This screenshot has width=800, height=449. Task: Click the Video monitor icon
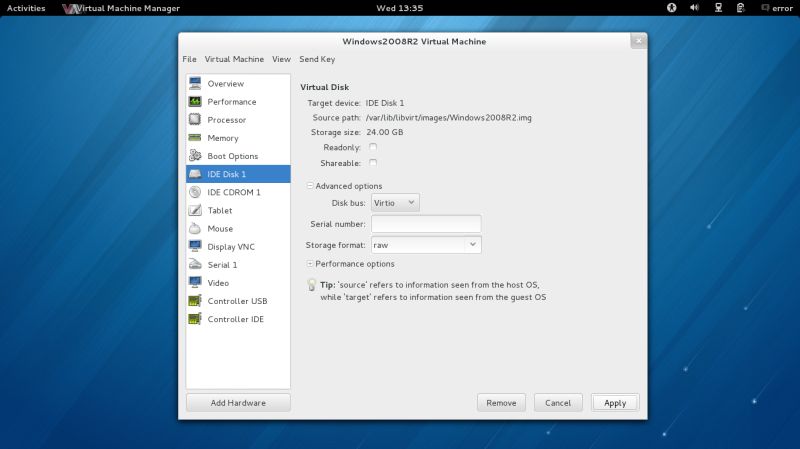pos(195,283)
